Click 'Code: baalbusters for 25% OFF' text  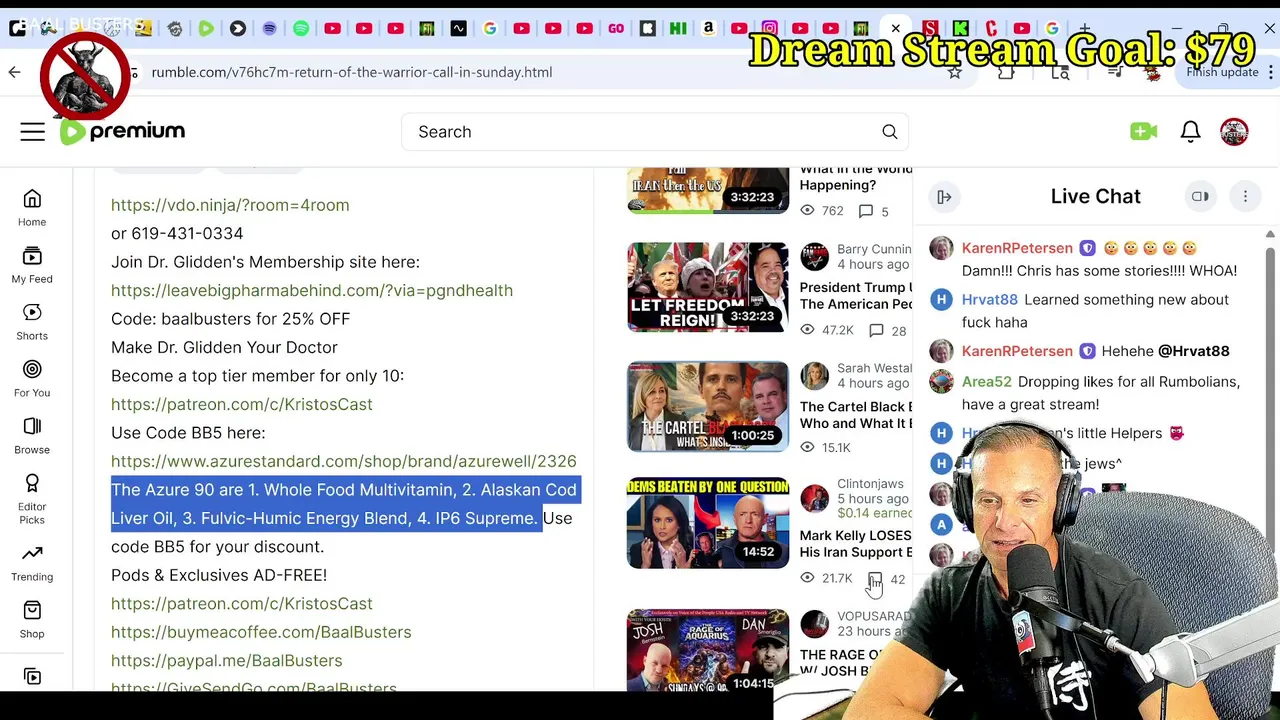pos(230,319)
